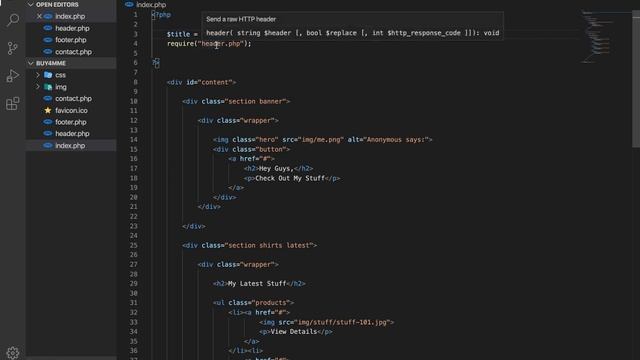This screenshot has height=360, width=640.
Task: Click "Anonymous says:" alt text
Action: click(x=396, y=140)
